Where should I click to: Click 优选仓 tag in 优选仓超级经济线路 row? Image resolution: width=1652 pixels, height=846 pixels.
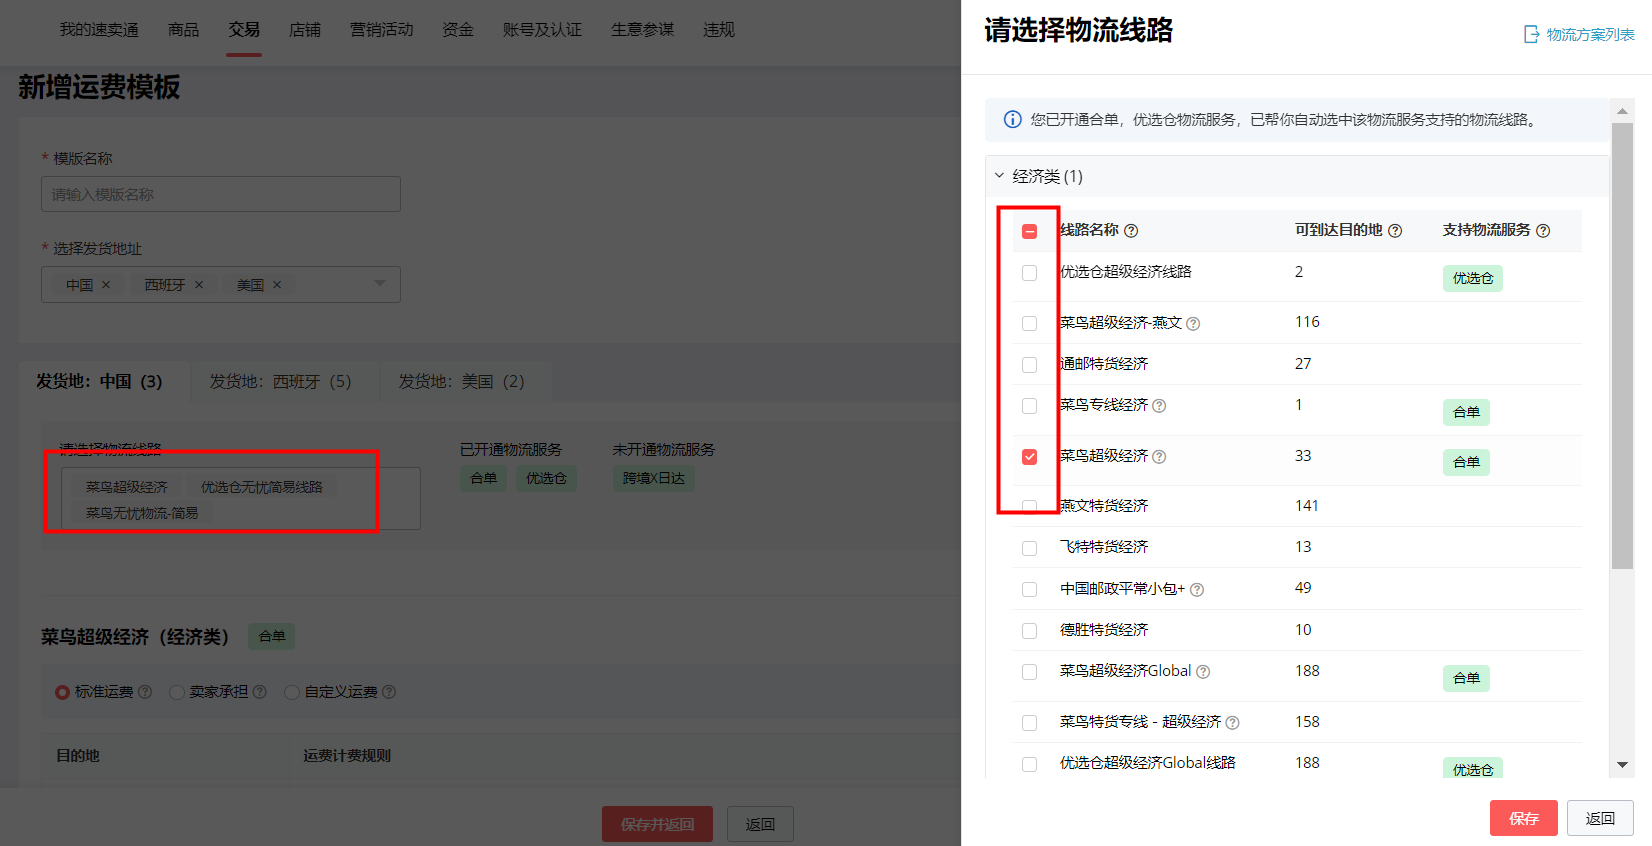(x=1473, y=278)
